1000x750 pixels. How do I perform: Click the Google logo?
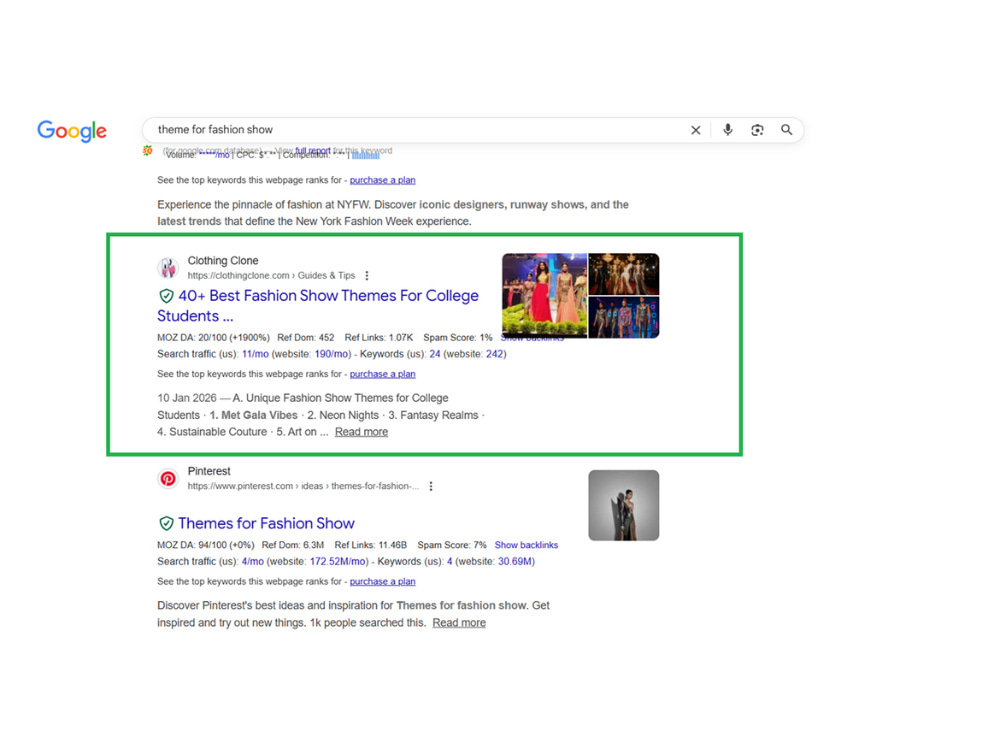(x=72, y=131)
